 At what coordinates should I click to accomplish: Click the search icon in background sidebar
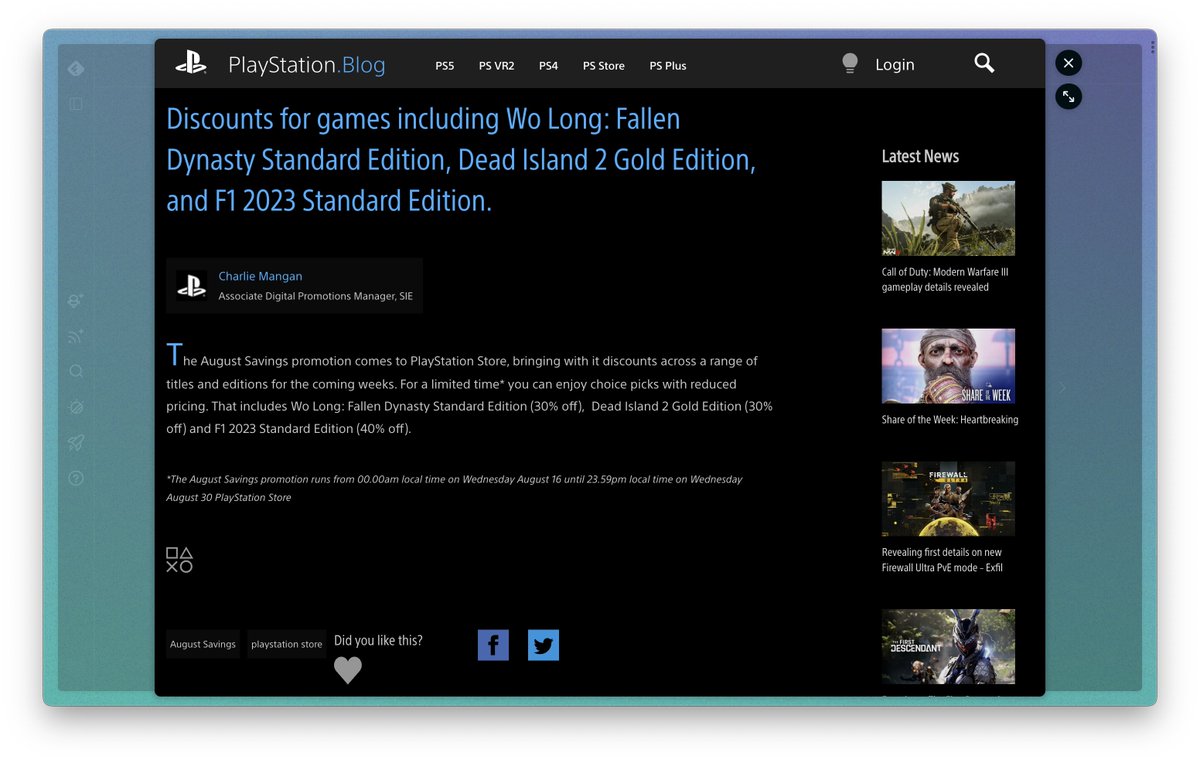pyautogui.click(x=76, y=372)
